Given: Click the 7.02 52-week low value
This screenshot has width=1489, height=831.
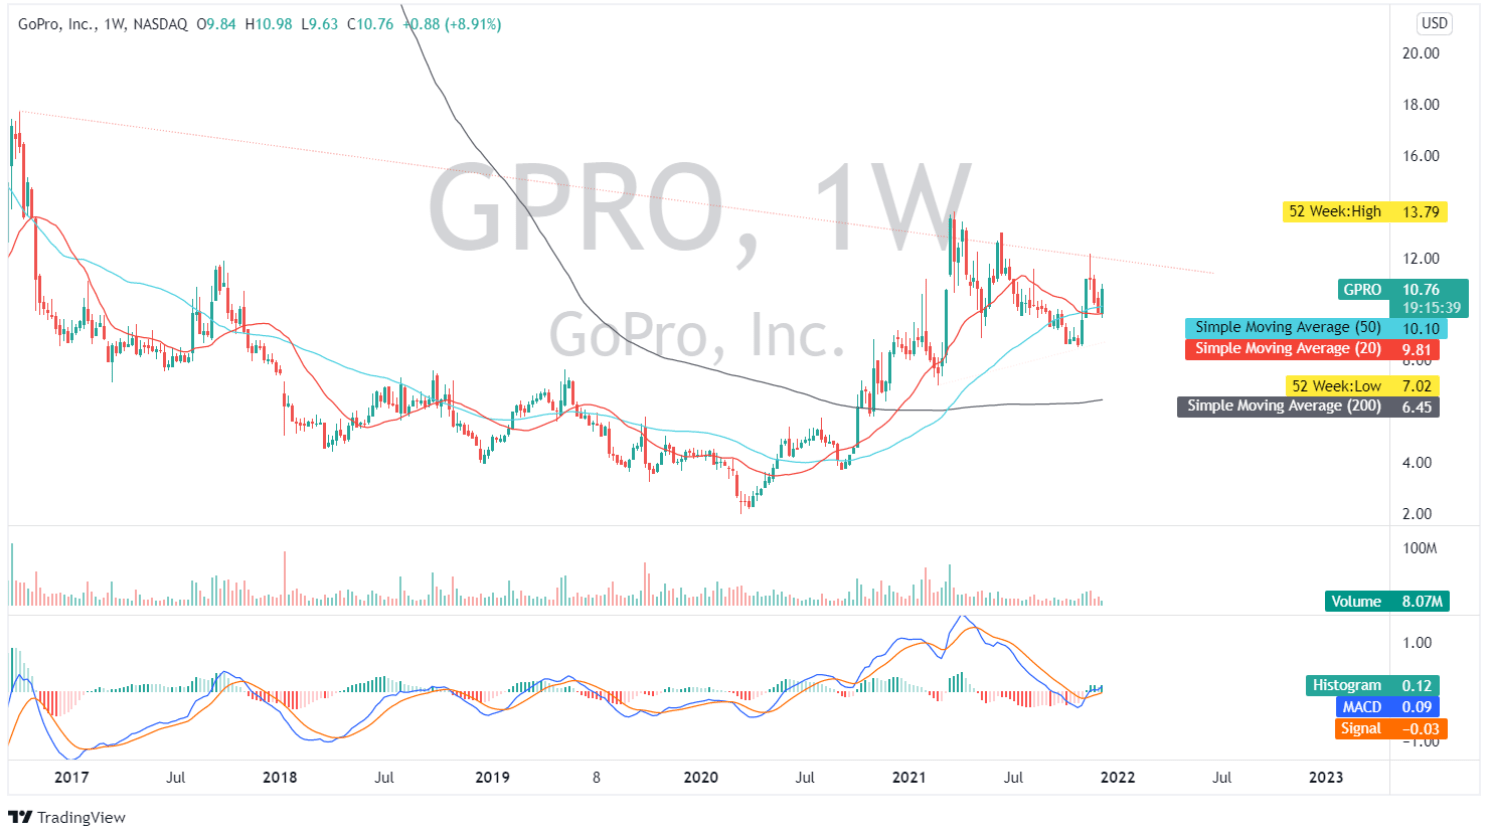Looking at the screenshot, I should (1417, 386).
